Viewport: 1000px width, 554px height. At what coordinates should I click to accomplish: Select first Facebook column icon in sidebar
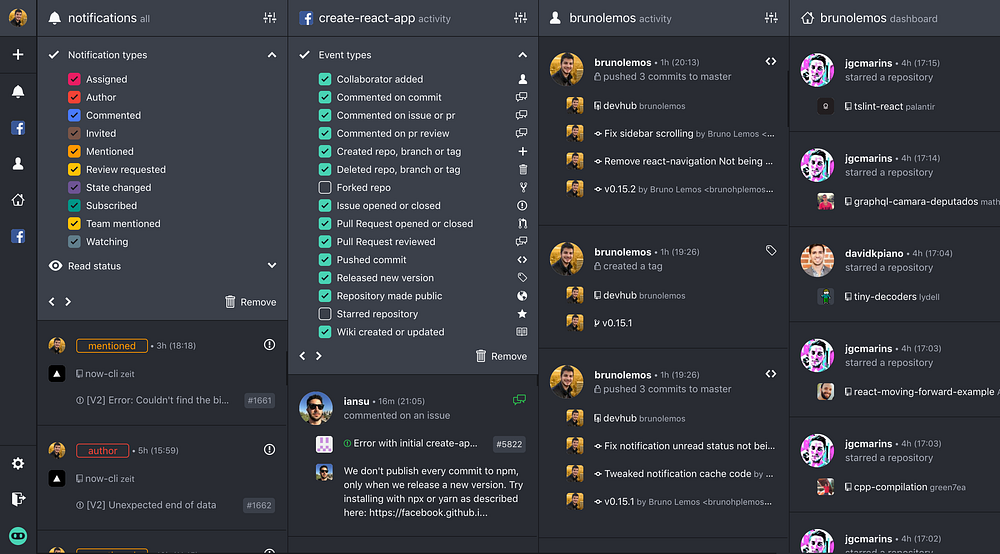[18, 128]
